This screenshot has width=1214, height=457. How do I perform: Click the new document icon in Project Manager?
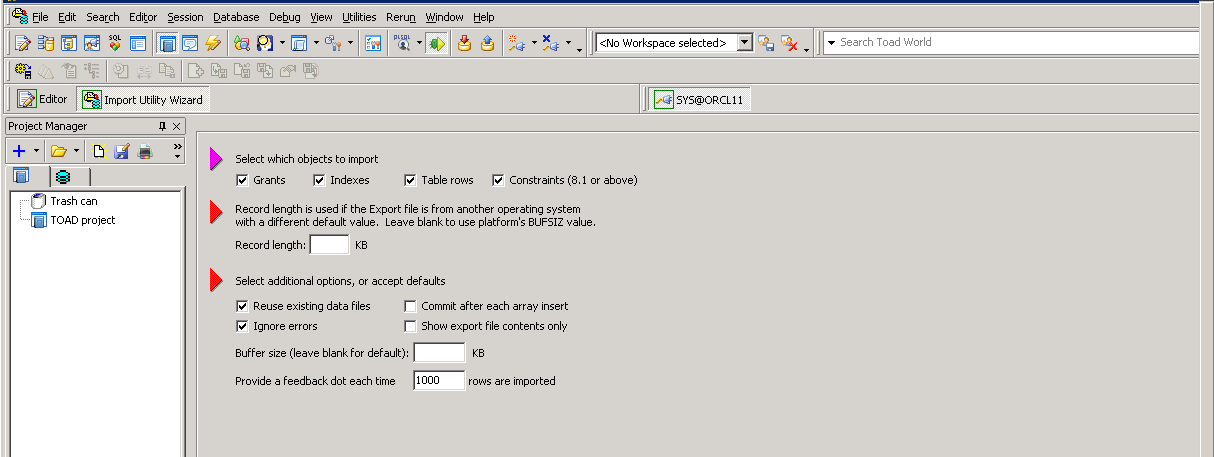point(99,151)
